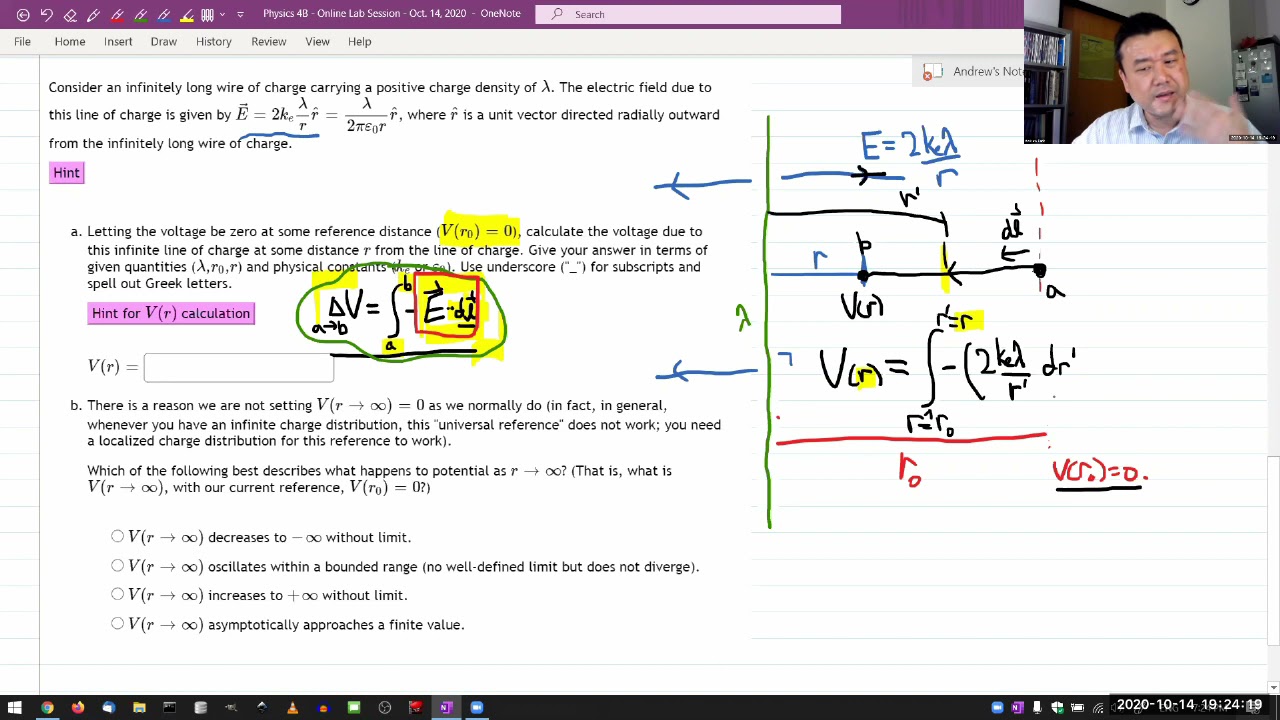Viewport: 1280px width, 720px height.
Task: Click the OneNote icon in system tray
Action: (x=1017, y=708)
